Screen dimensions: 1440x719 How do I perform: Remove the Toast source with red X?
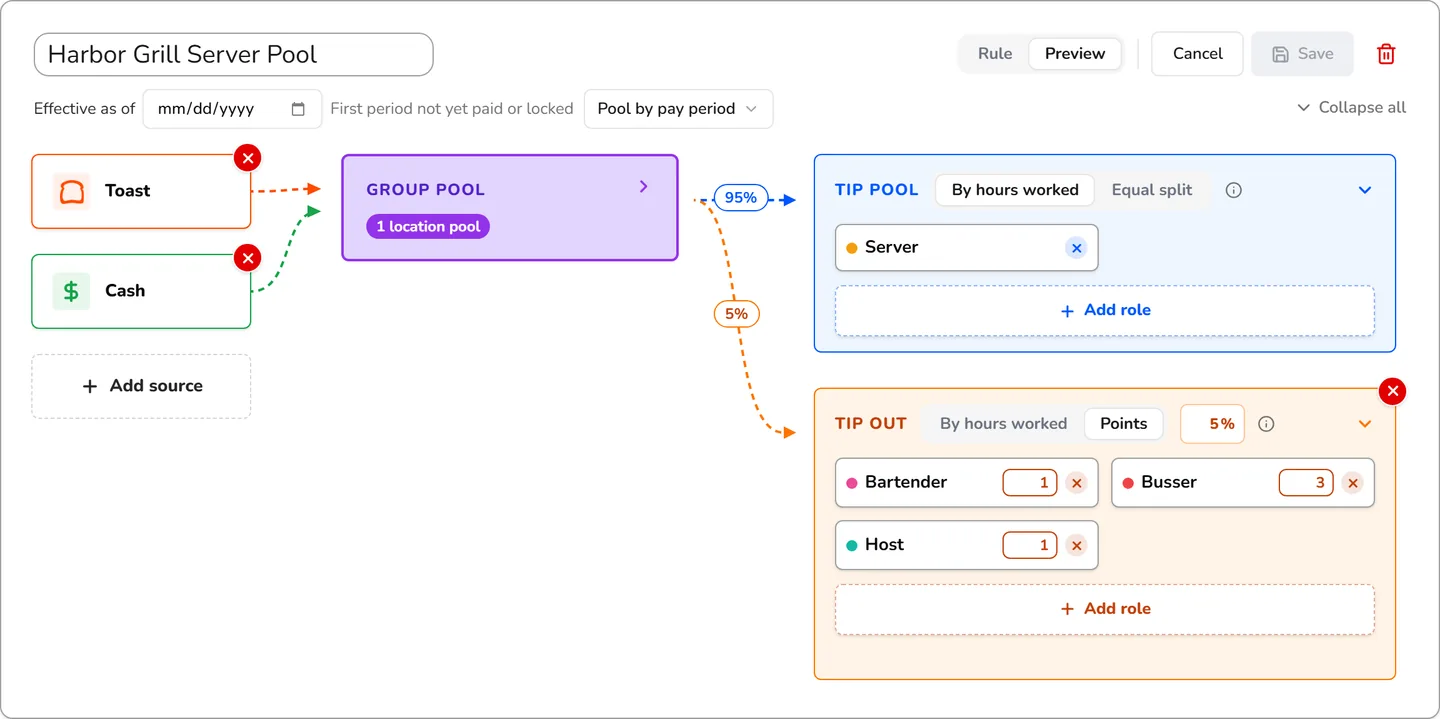248,158
